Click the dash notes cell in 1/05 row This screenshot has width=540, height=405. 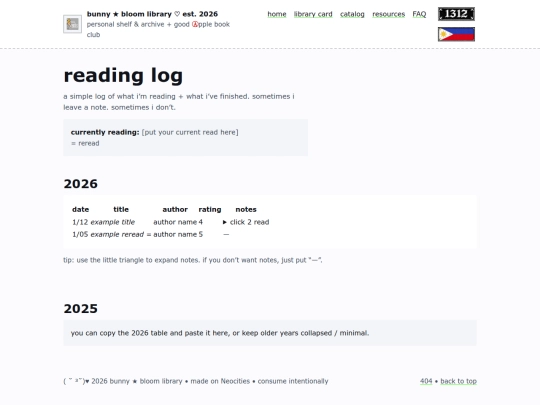coord(226,235)
